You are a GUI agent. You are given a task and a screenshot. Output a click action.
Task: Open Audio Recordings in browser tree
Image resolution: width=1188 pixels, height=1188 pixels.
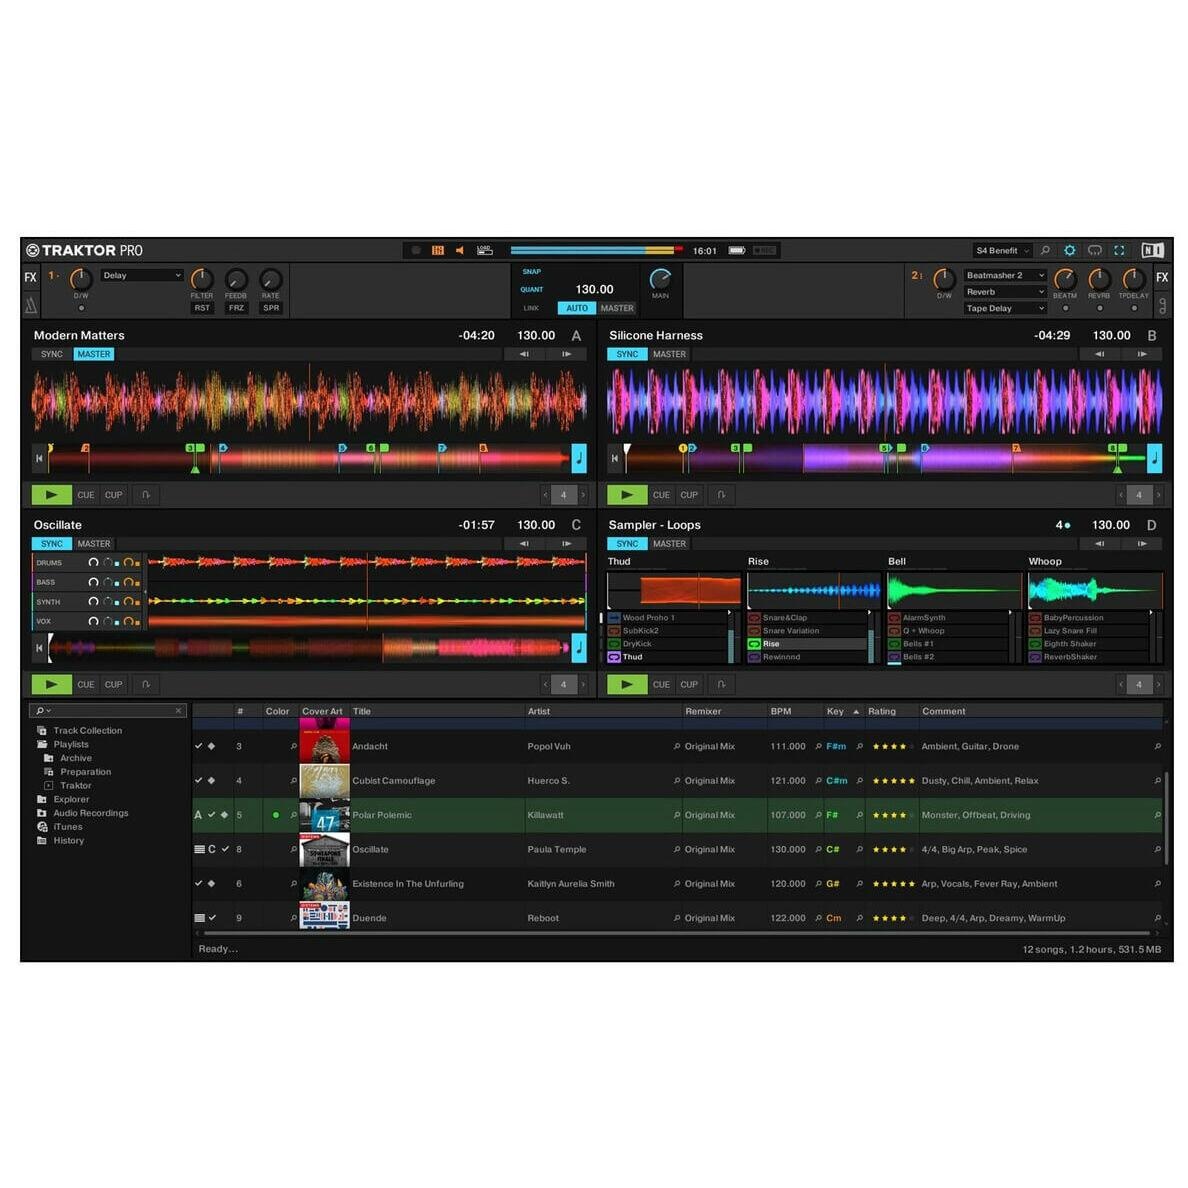[91, 813]
